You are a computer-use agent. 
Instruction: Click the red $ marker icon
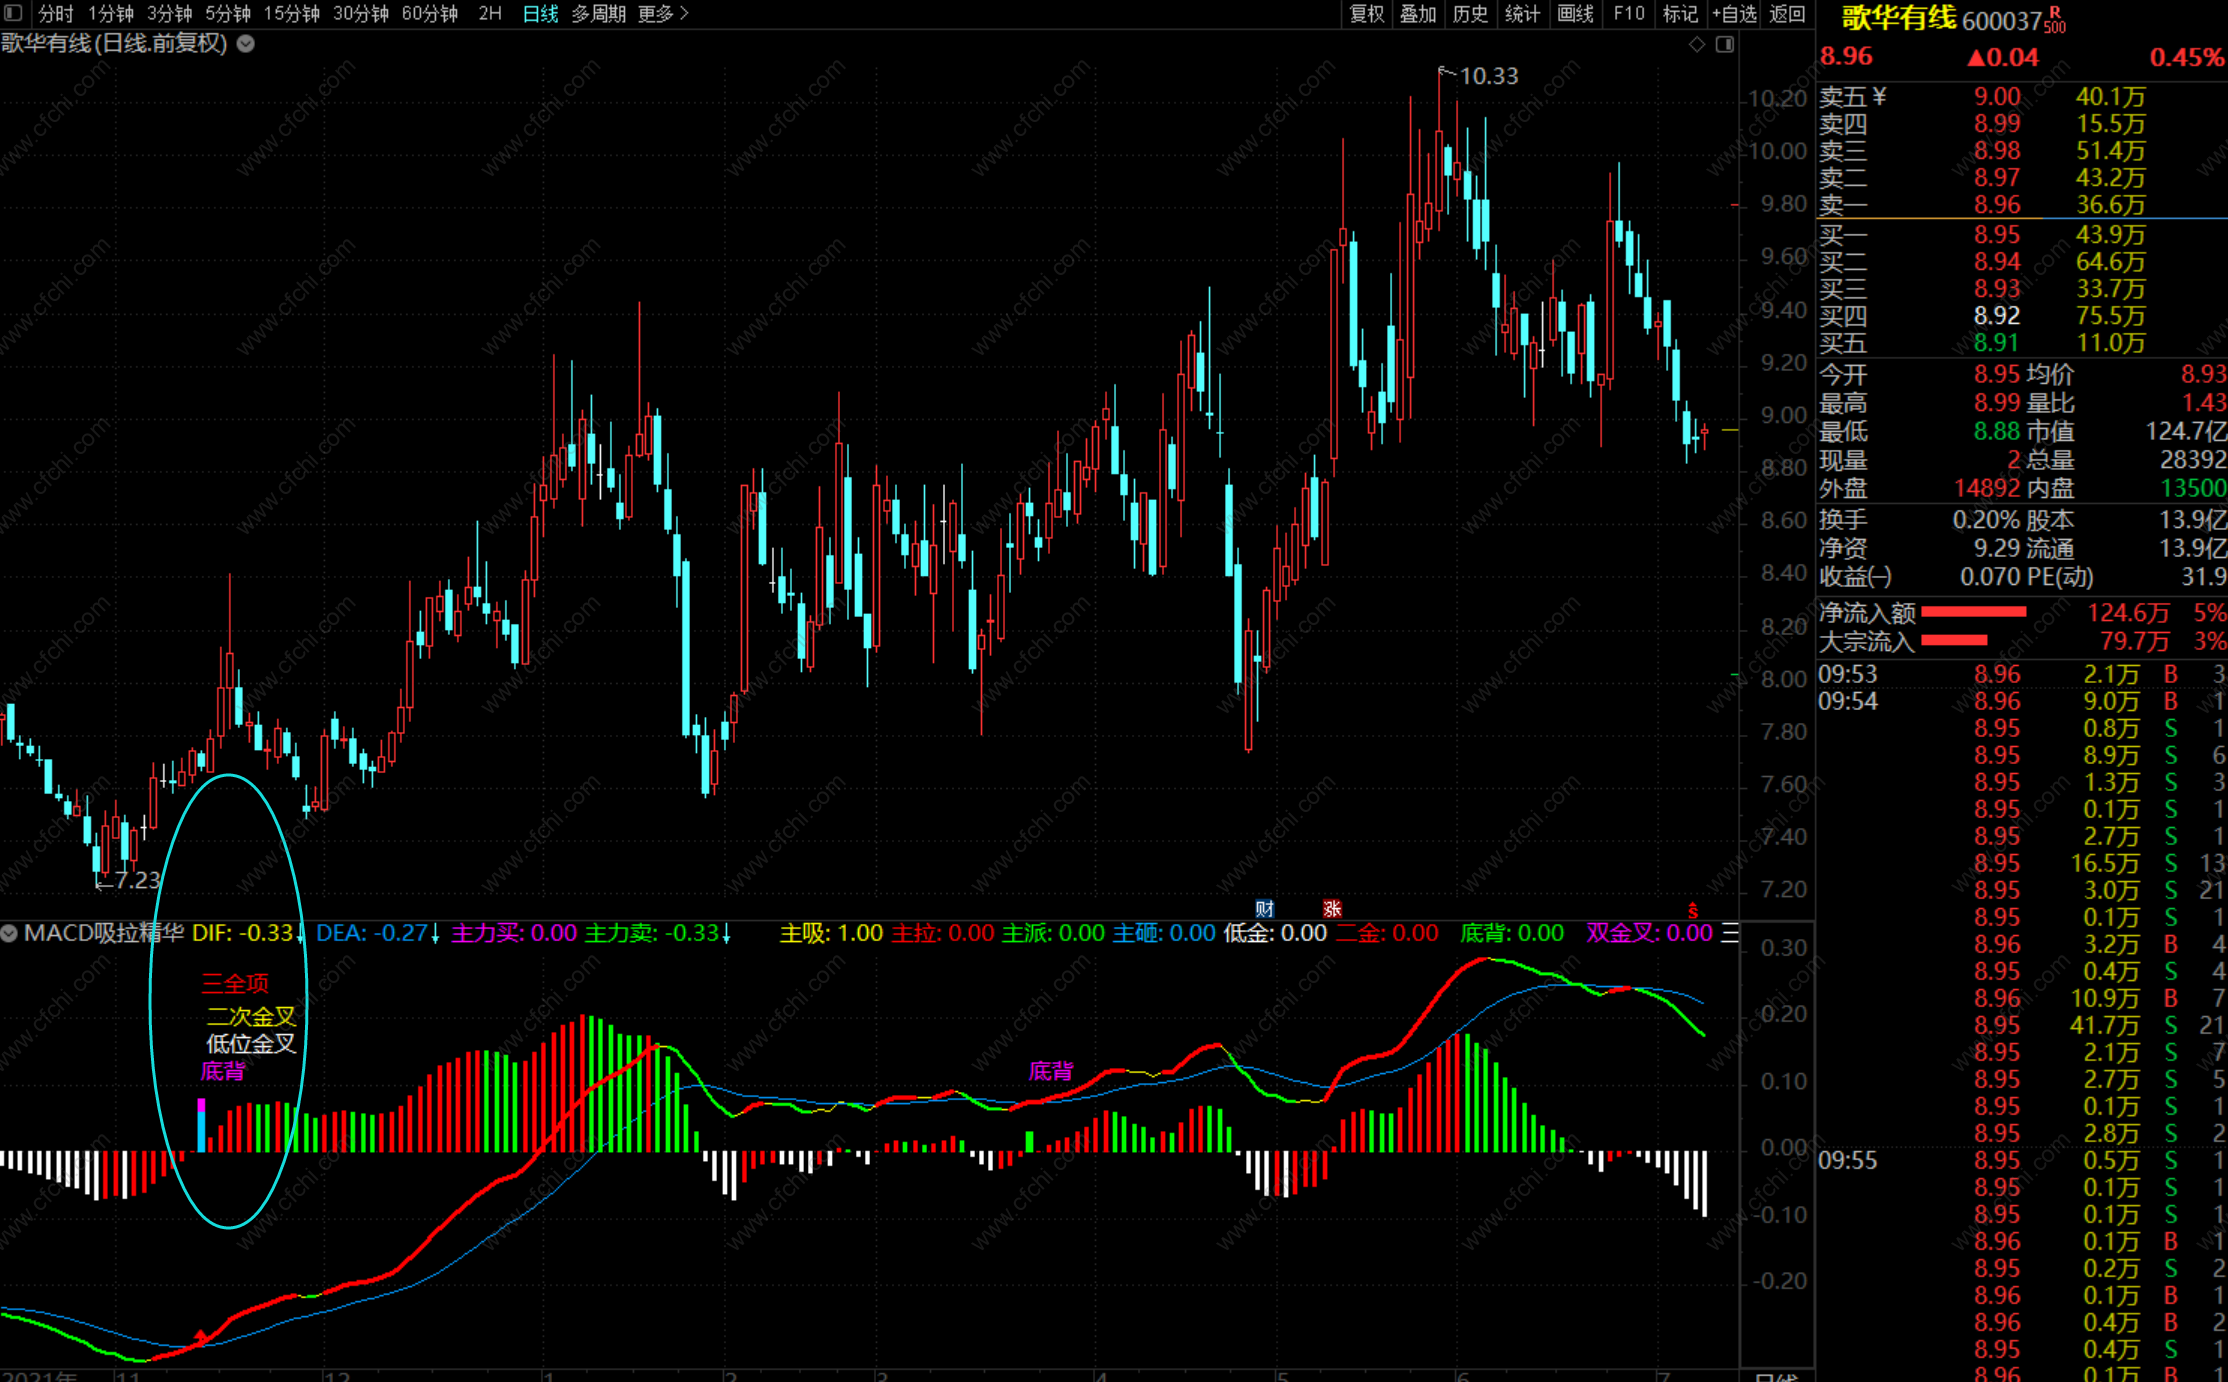point(1693,910)
